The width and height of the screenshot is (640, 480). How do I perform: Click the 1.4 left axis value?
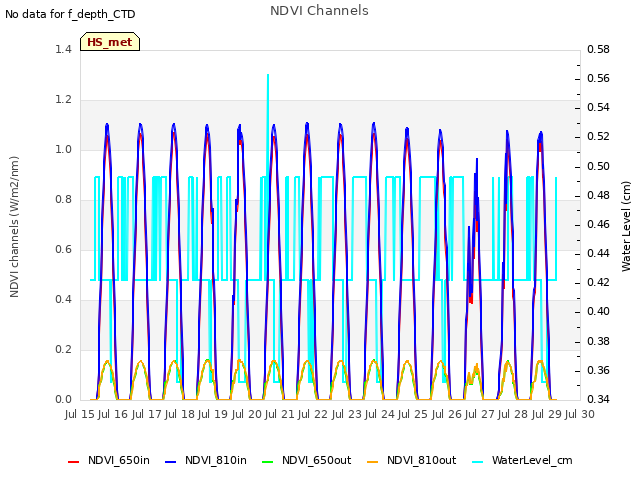(63, 49)
